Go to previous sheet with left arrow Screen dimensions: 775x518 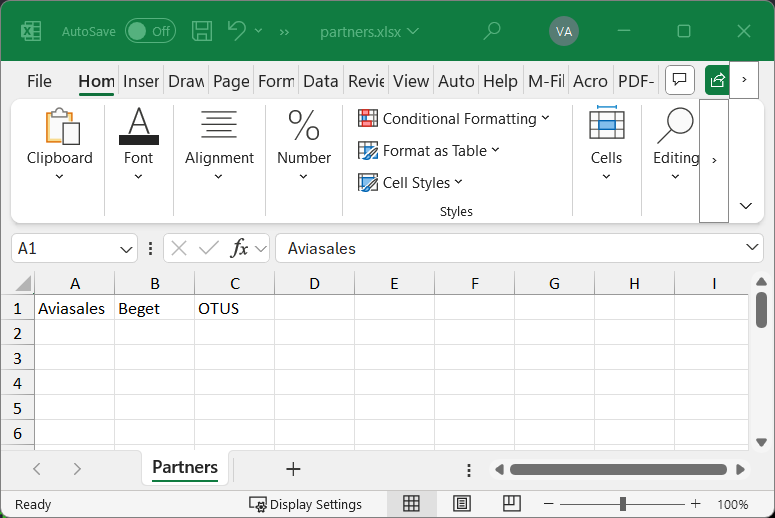[x=37, y=469]
